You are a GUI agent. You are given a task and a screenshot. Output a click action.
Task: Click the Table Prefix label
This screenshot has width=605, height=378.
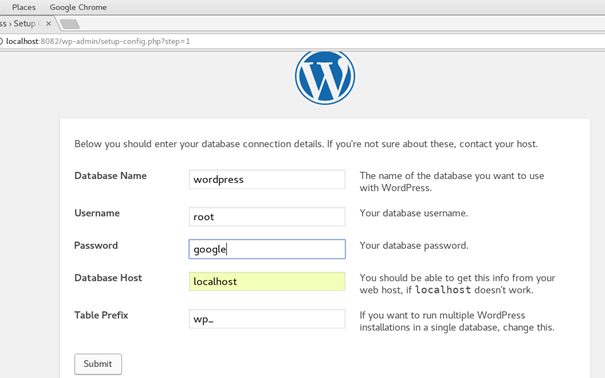click(101, 315)
